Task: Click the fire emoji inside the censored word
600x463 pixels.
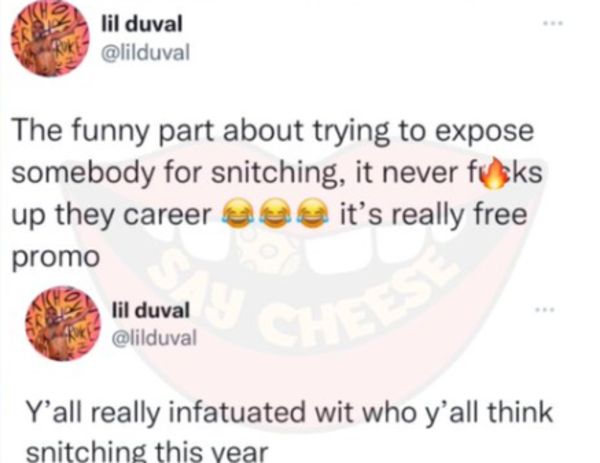Action: click(494, 173)
